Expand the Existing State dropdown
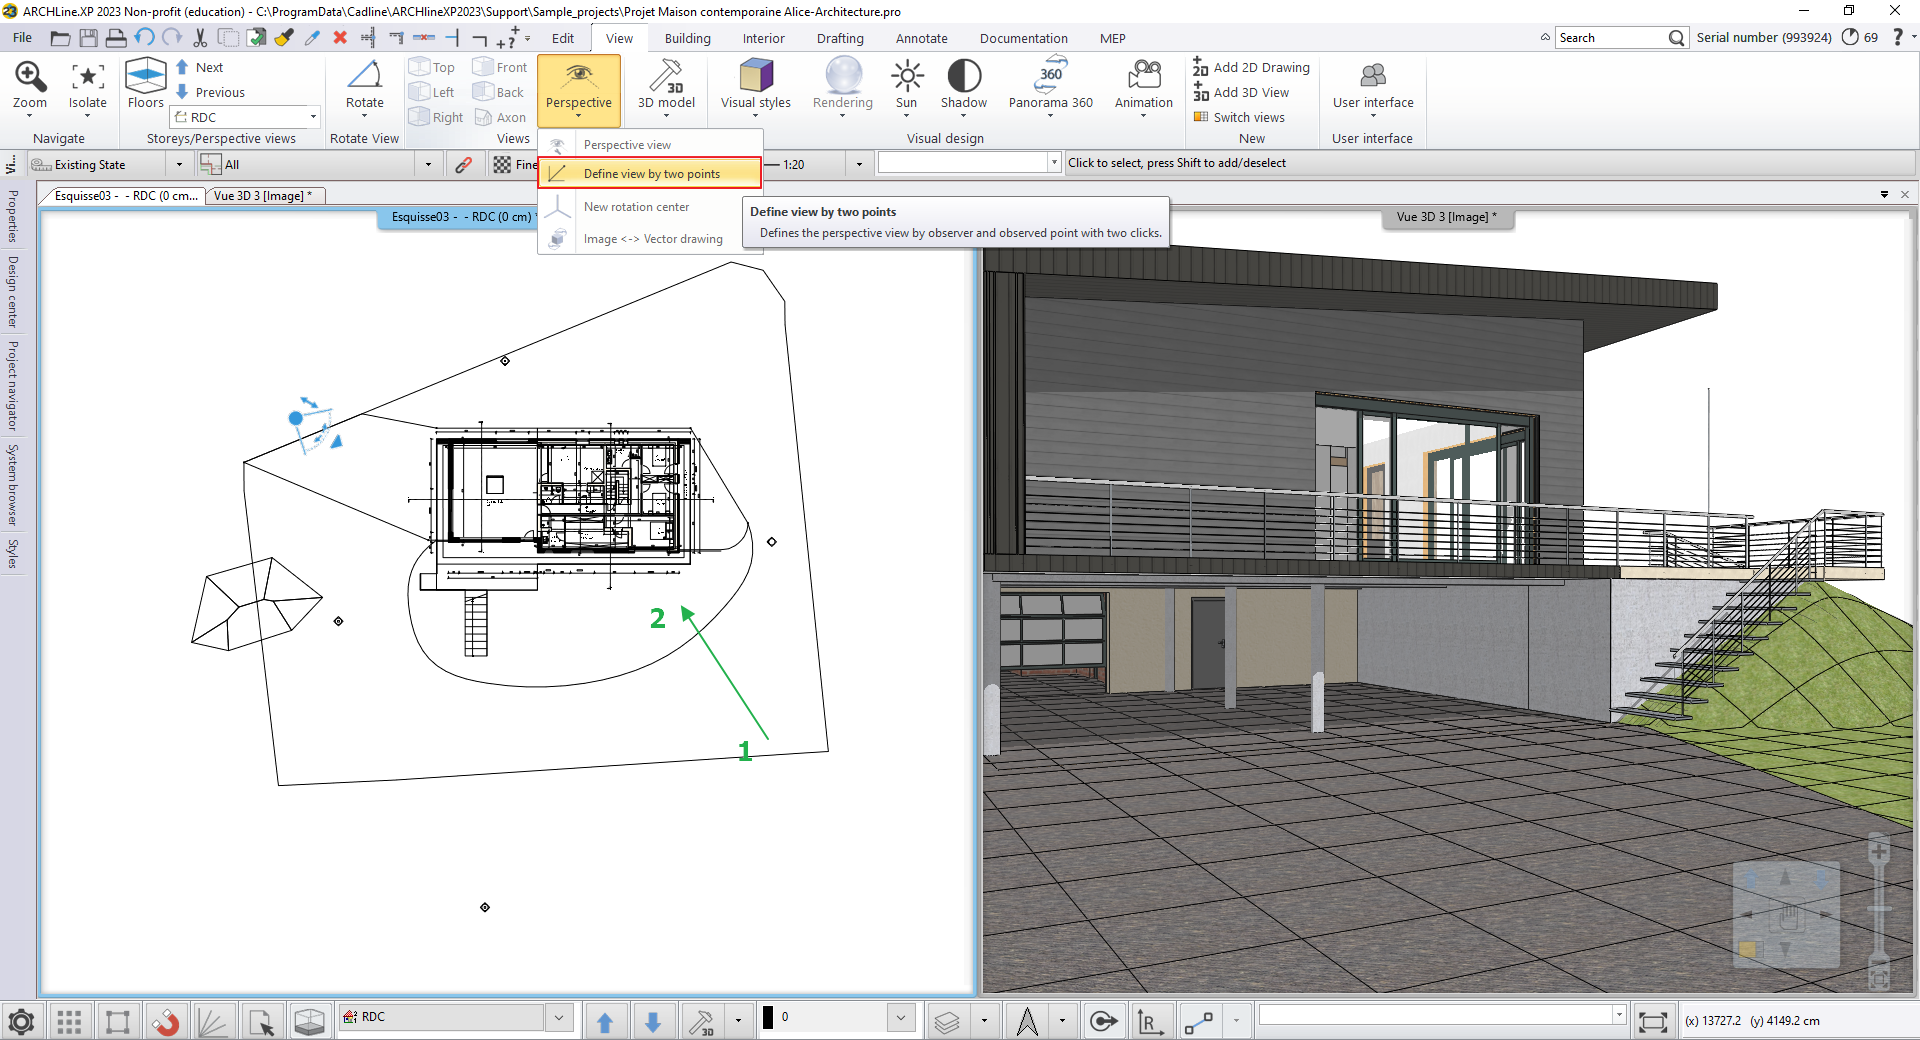The width and height of the screenshot is (1920, 1040). (179, 165)
